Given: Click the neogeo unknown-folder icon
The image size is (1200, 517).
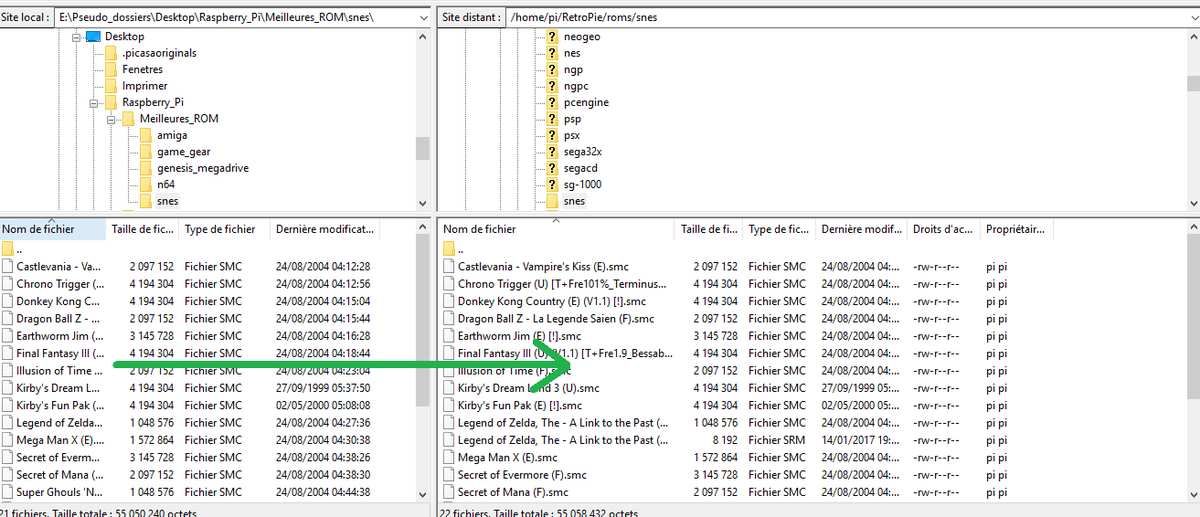Looking at the screenshot, I should coord(552,37).
